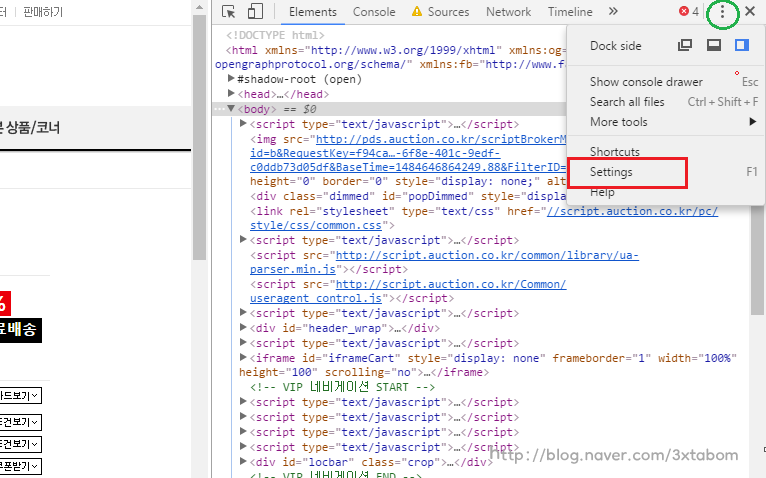Click the Elements panel vertical scrollbar
The width and height of the screenshot is (766, 478).
point(758,259)
